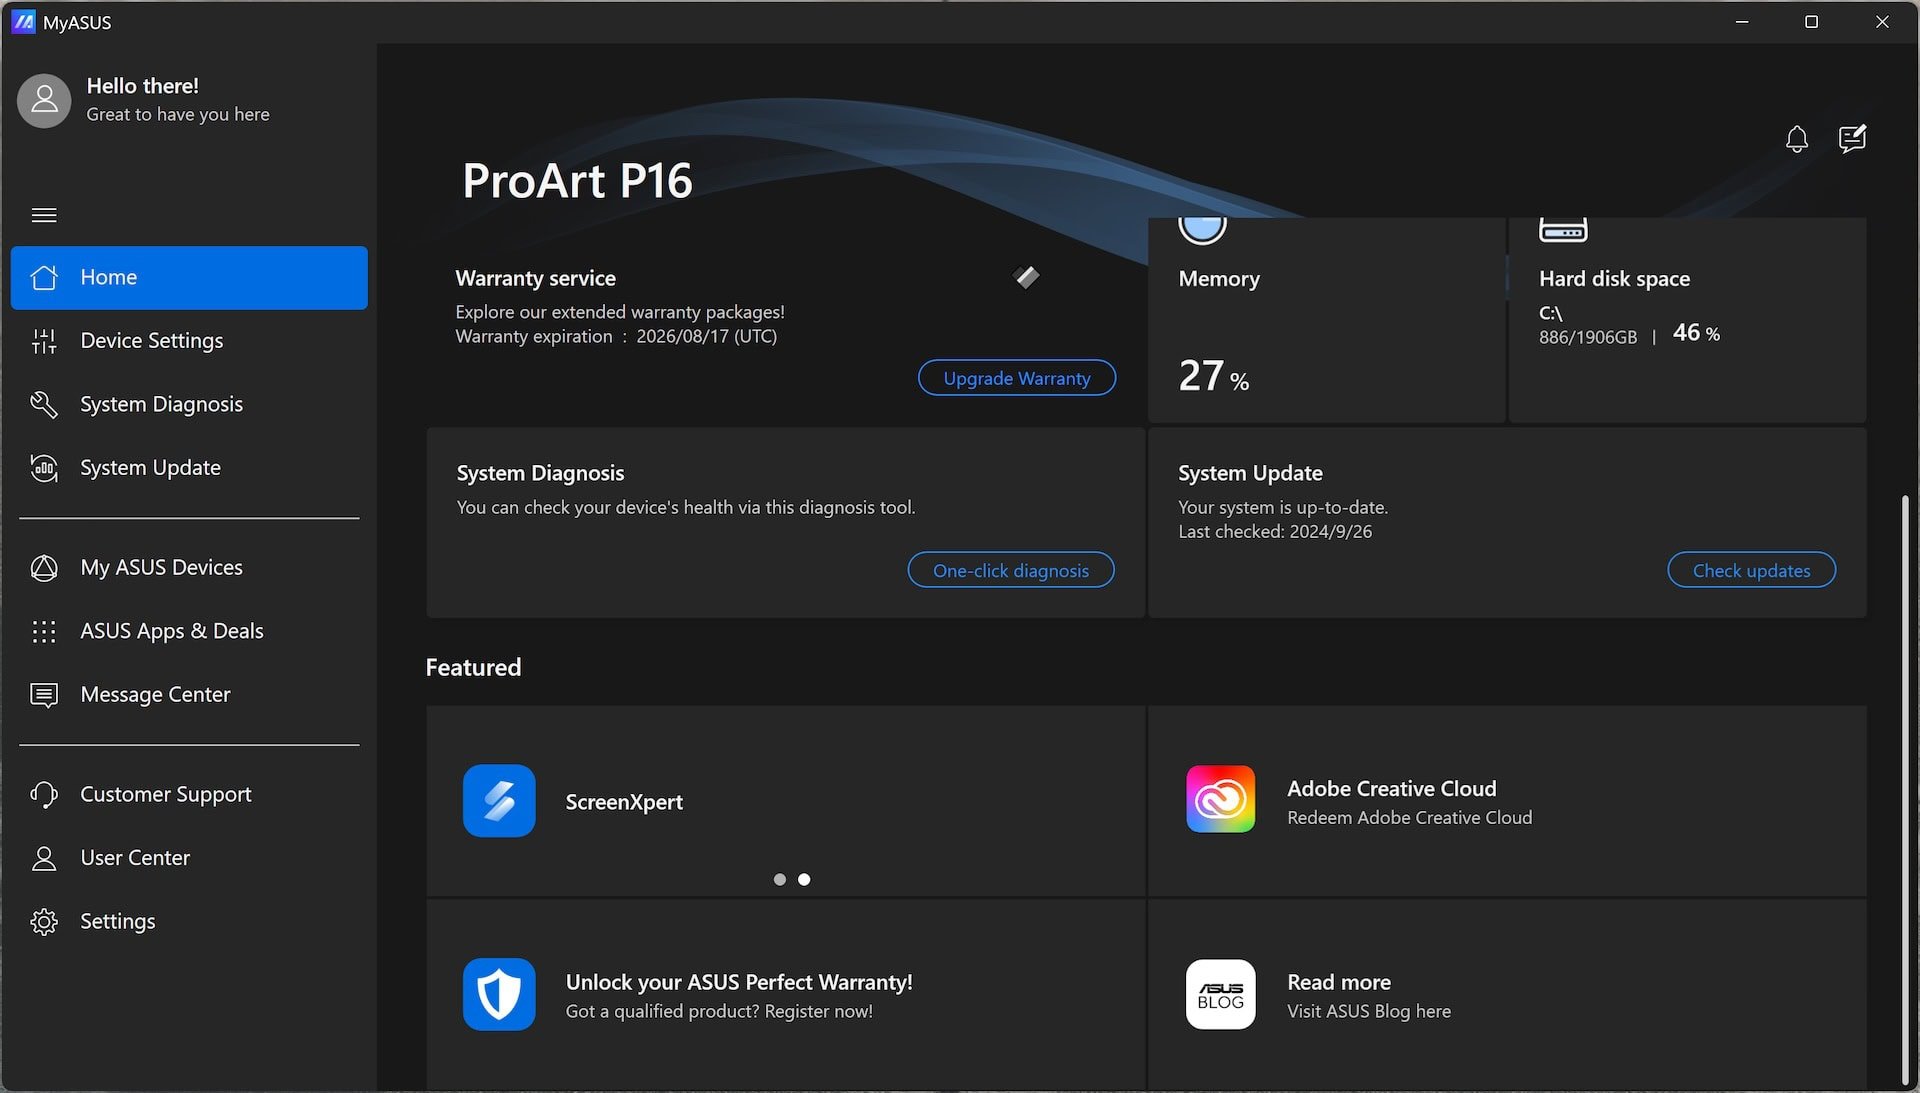The height and width of the screenshot is (1093, 1920).
Task: Open the ScreenXpert app icon
Action: pos(499,801)
